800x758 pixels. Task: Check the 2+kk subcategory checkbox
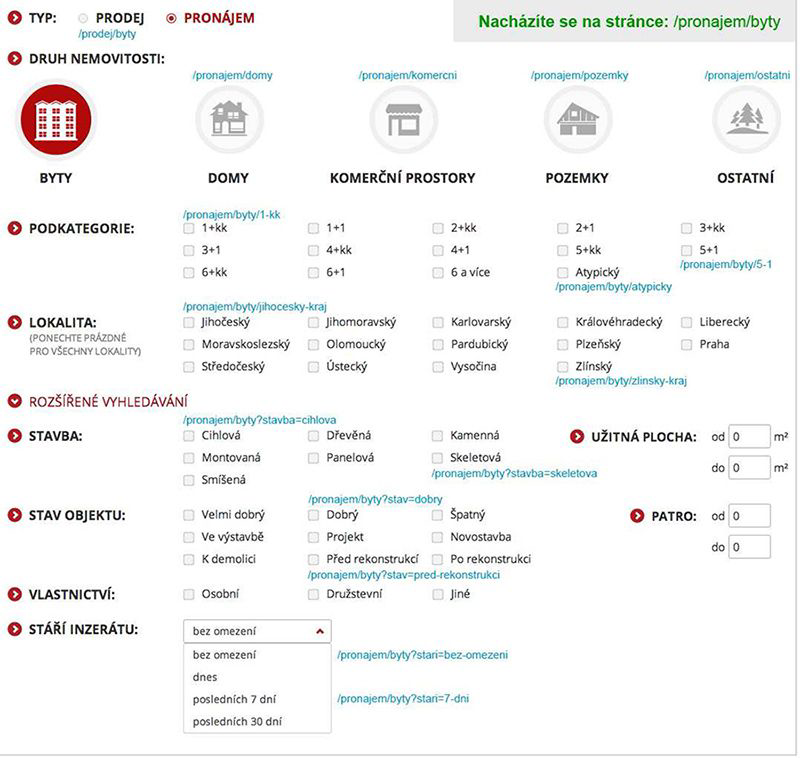pyautogui.click(x=438, y=228)
